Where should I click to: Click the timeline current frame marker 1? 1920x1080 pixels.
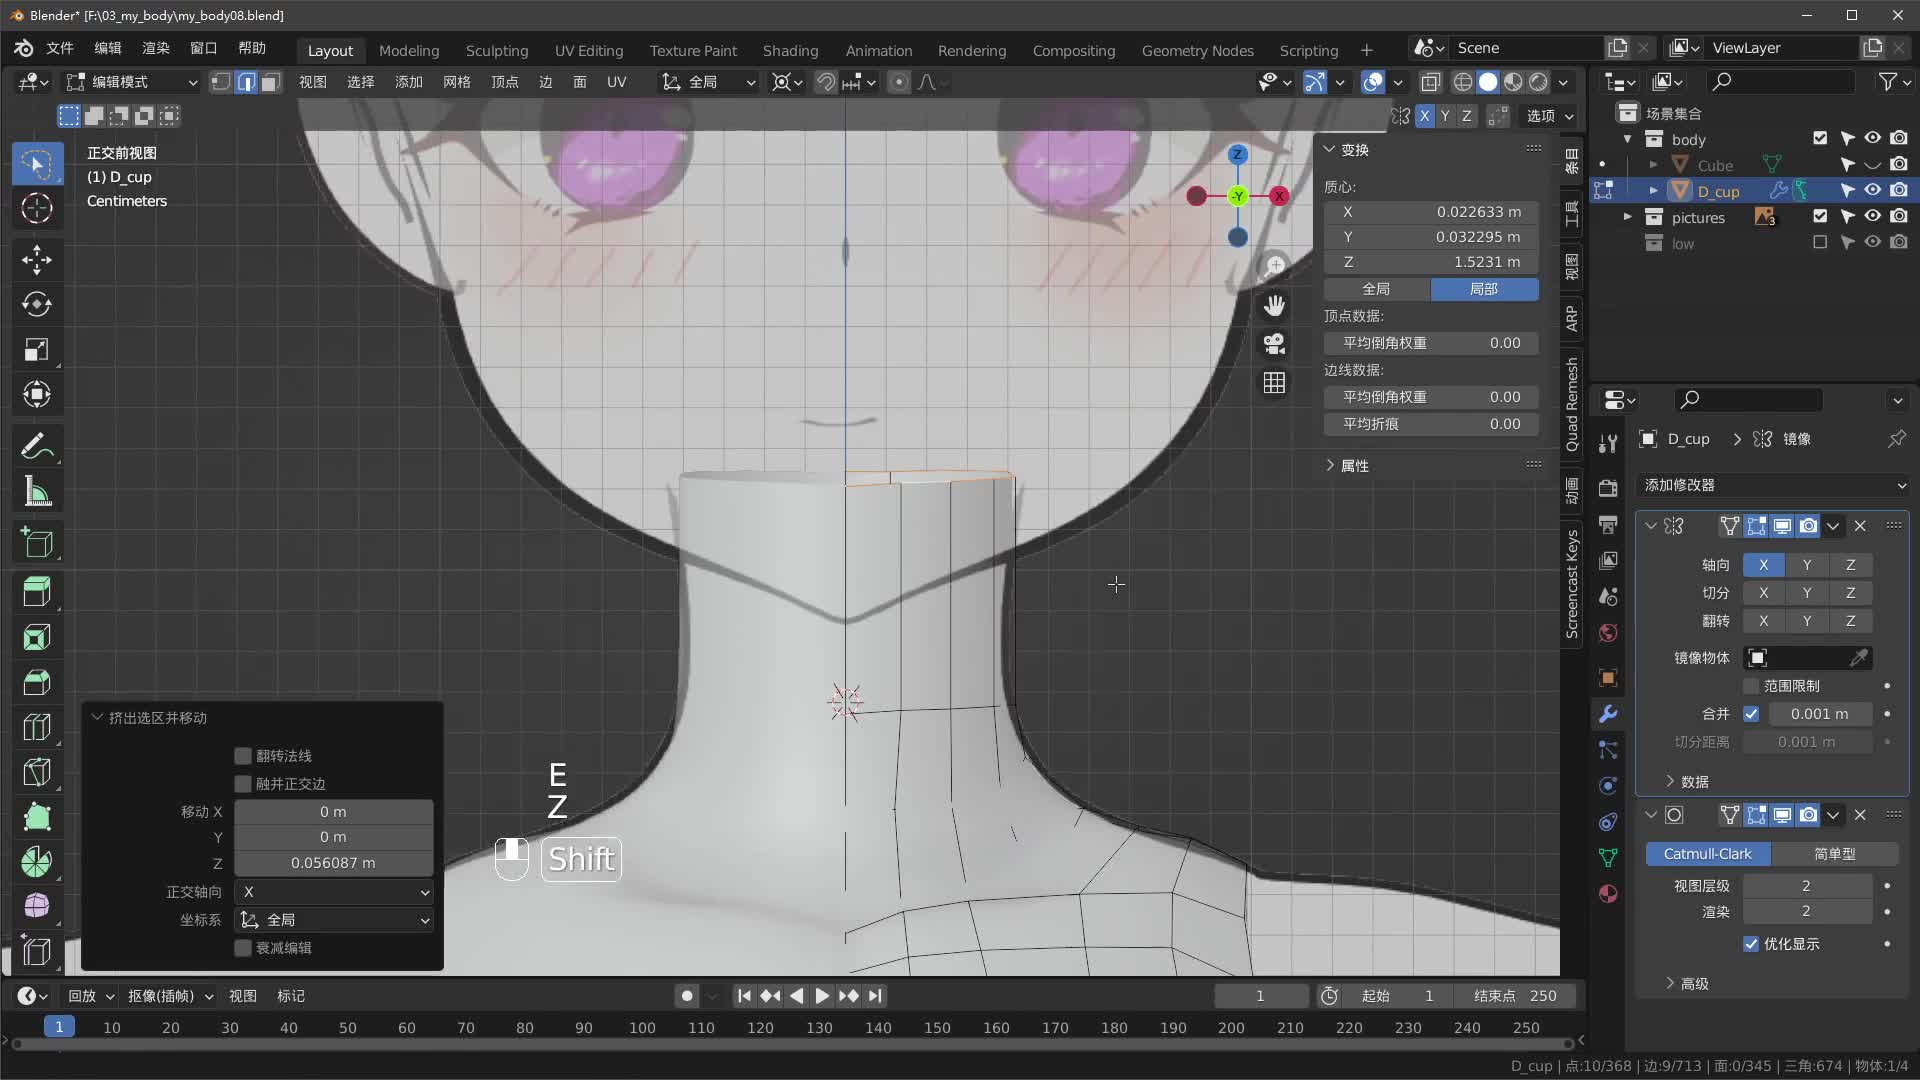pyautogui.click(x=59, y=1027)
